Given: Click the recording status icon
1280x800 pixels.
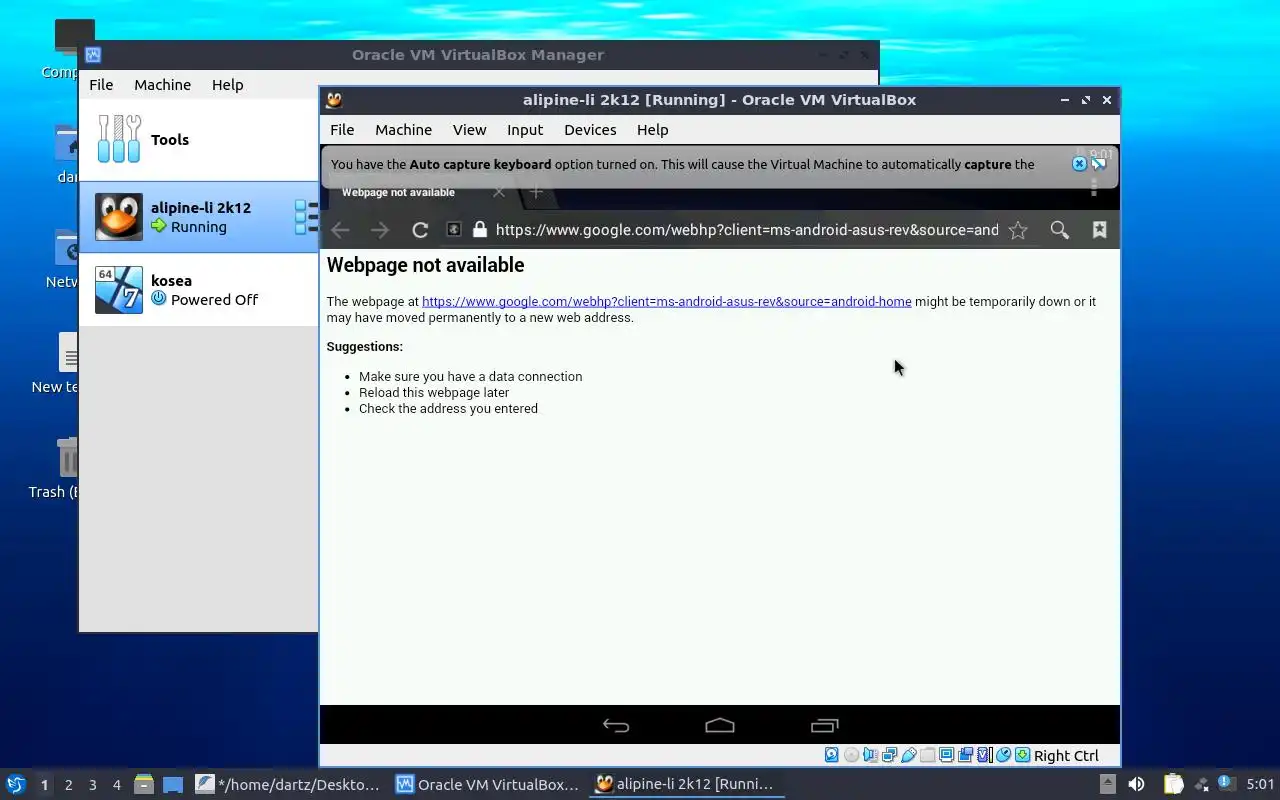Looking at the screenshot, I should pos(965,755).
